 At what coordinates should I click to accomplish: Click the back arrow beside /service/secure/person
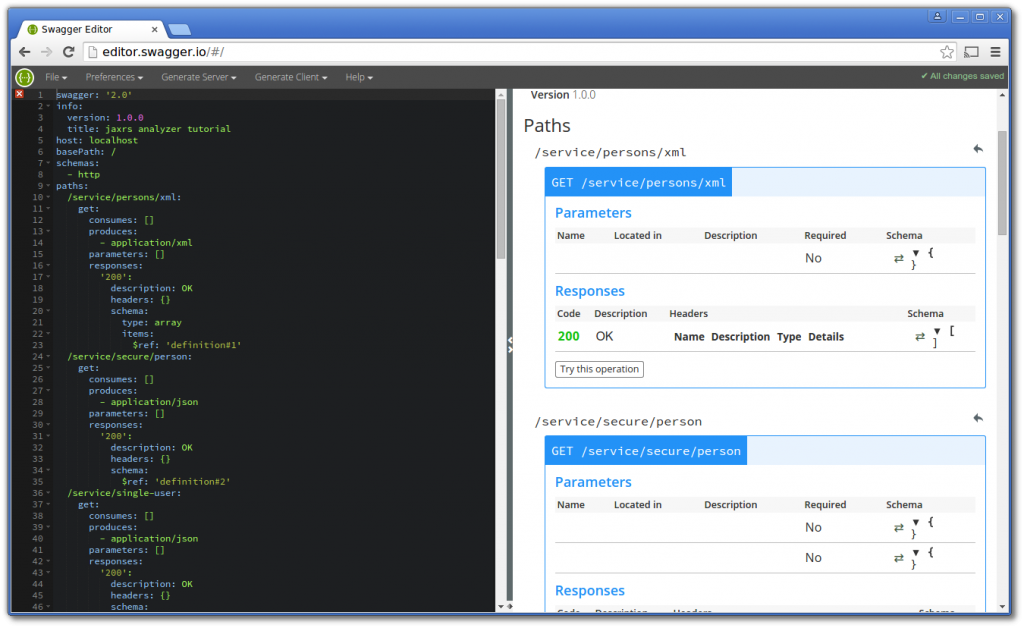pos(977,417)
